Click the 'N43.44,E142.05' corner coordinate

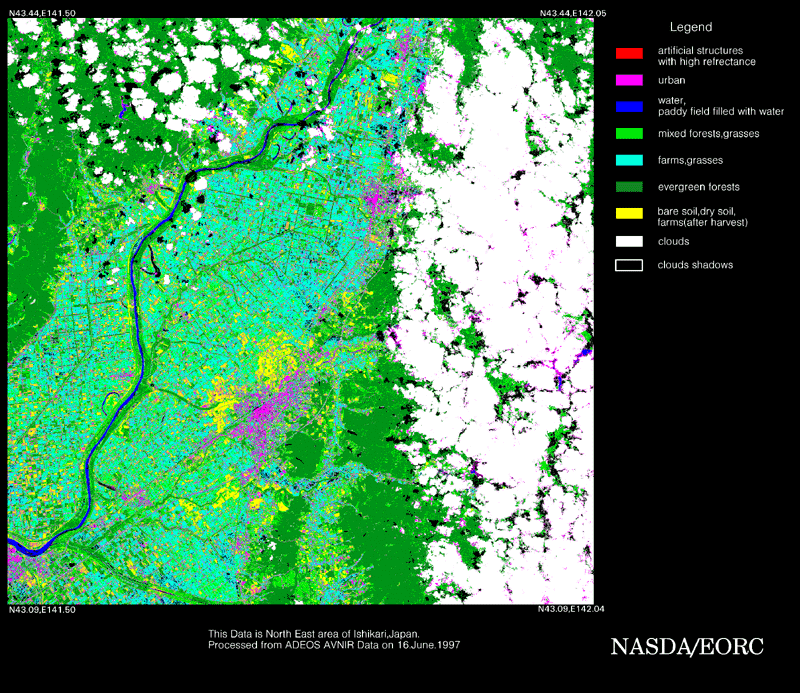coord(573,13)
